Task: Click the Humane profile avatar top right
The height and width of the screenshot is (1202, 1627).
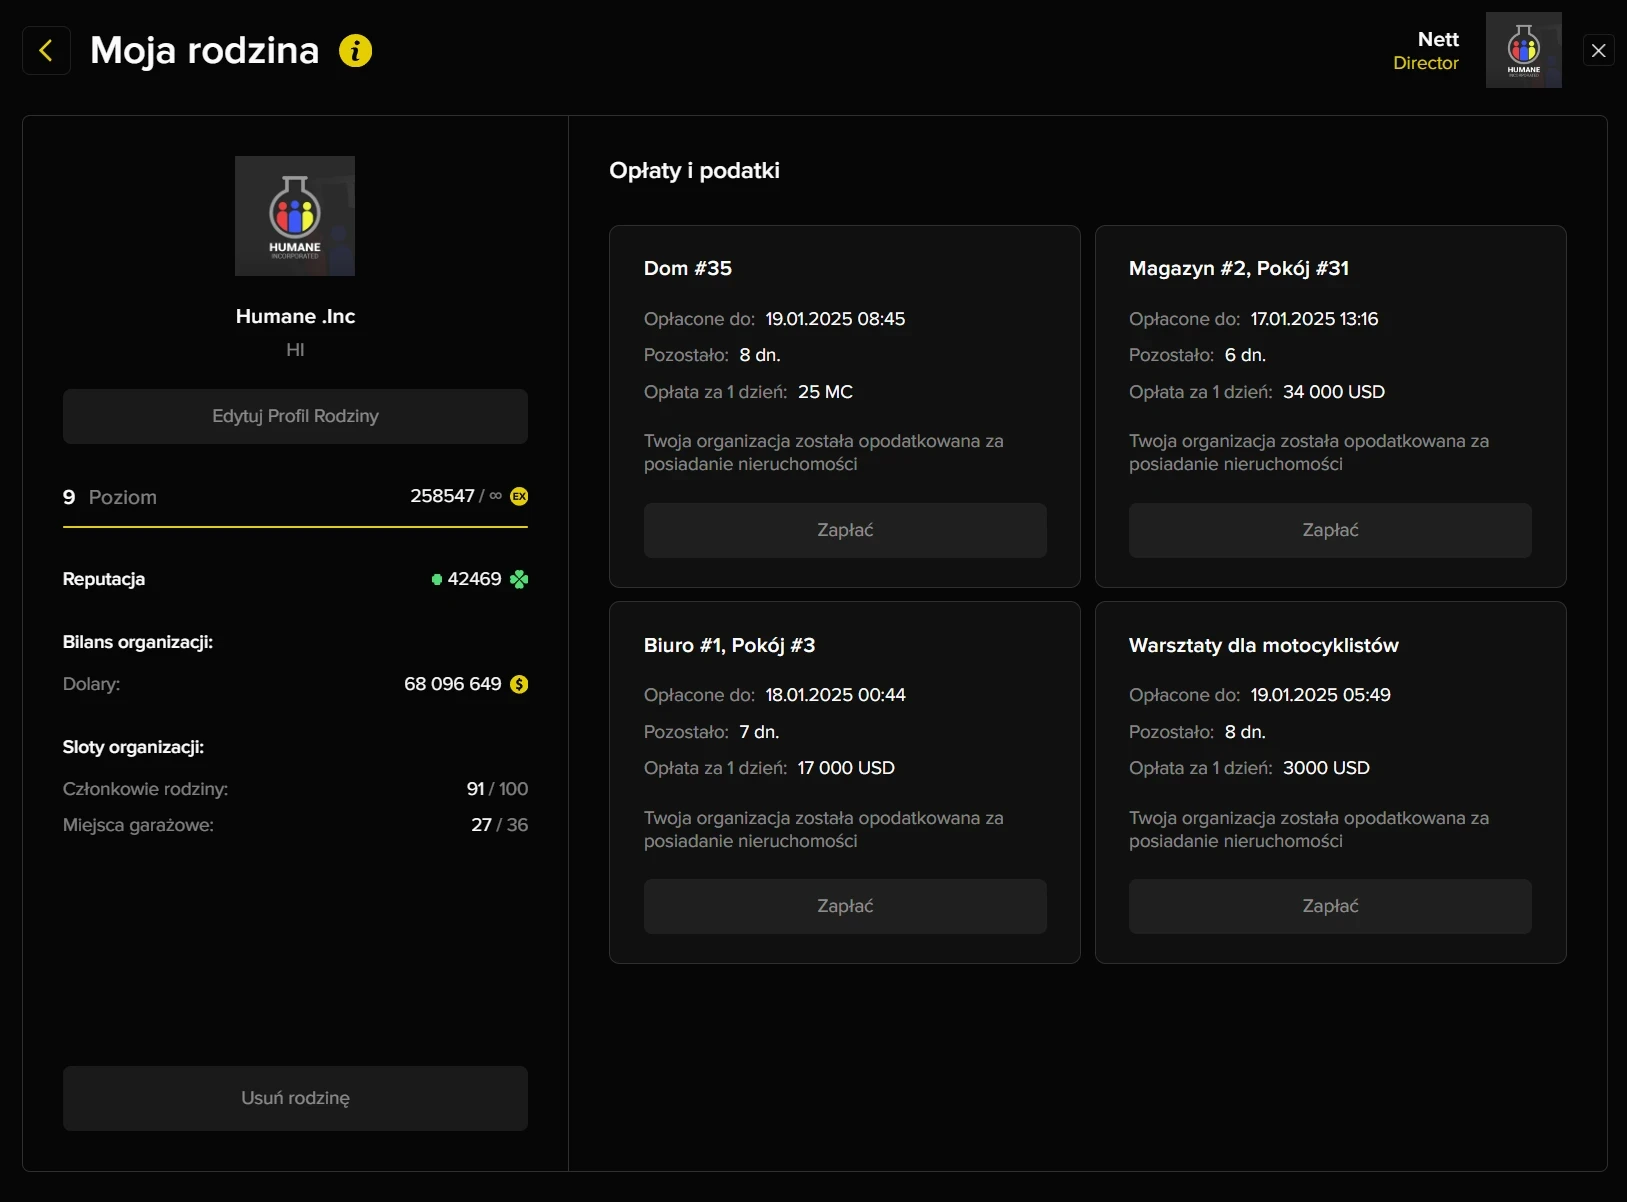Action: pyautogui.click(x=1523, y=50)
